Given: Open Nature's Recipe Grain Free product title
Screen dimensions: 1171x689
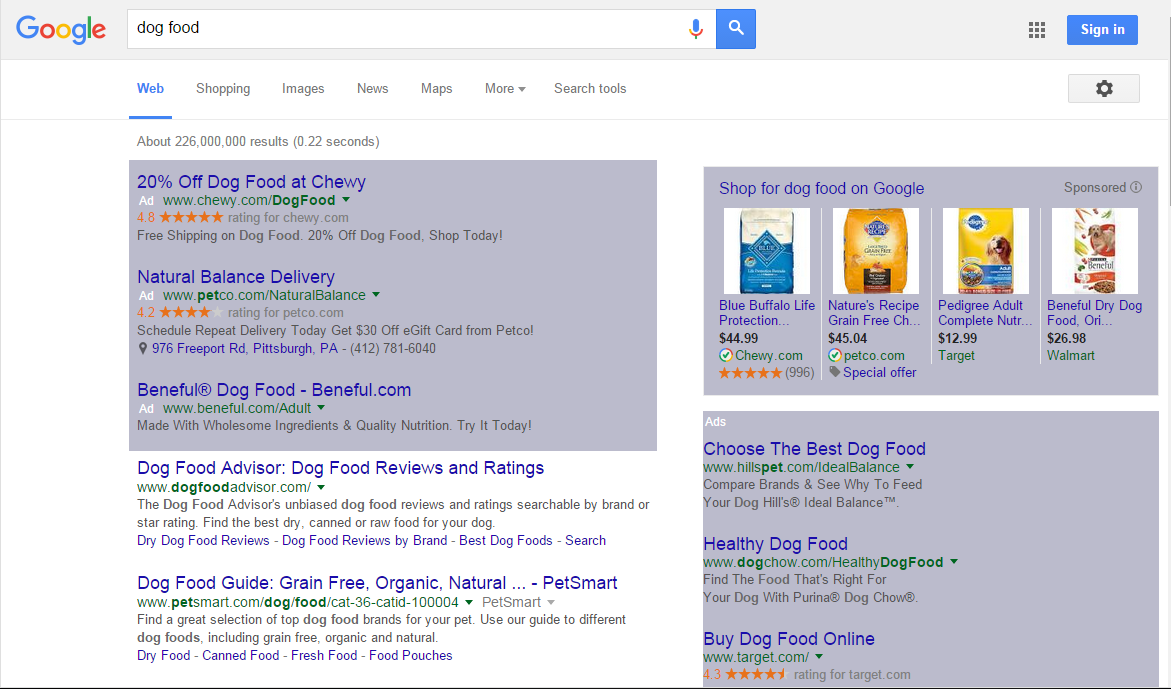Looking at the screenshot, I should 874,313.
